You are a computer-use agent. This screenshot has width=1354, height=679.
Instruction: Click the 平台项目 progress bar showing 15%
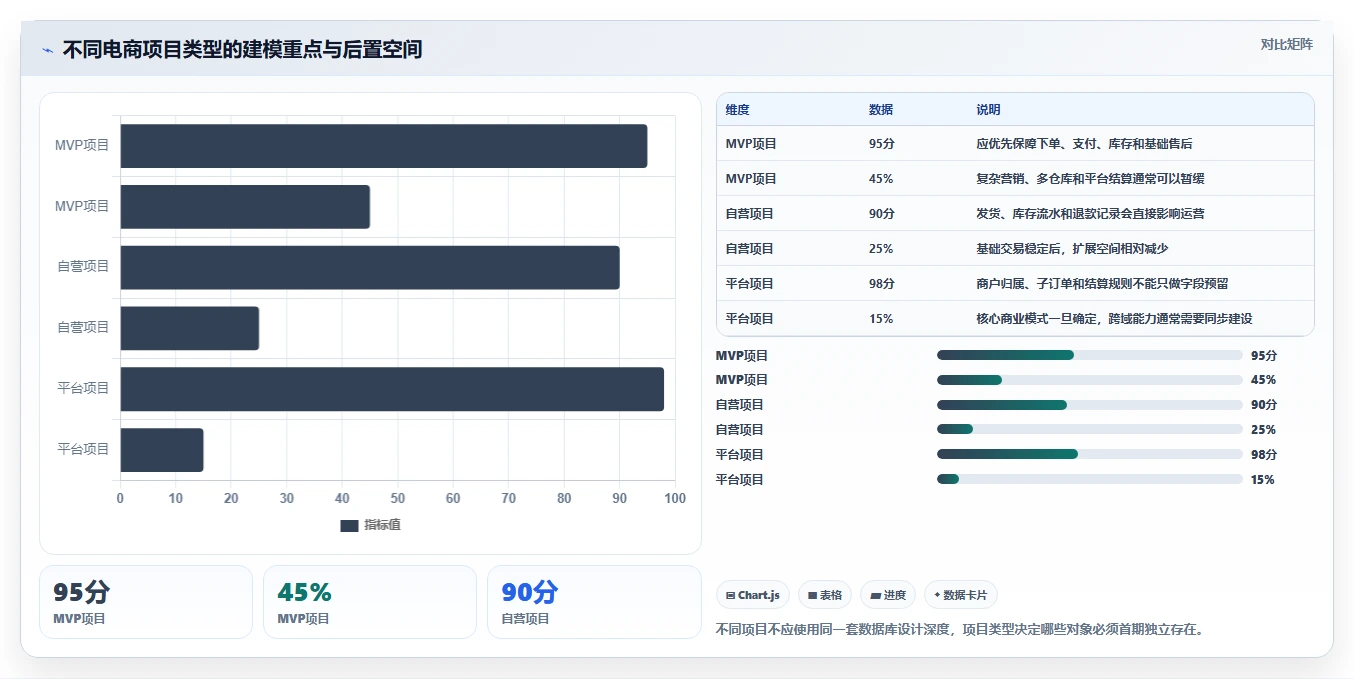[x=1089, y=479]
